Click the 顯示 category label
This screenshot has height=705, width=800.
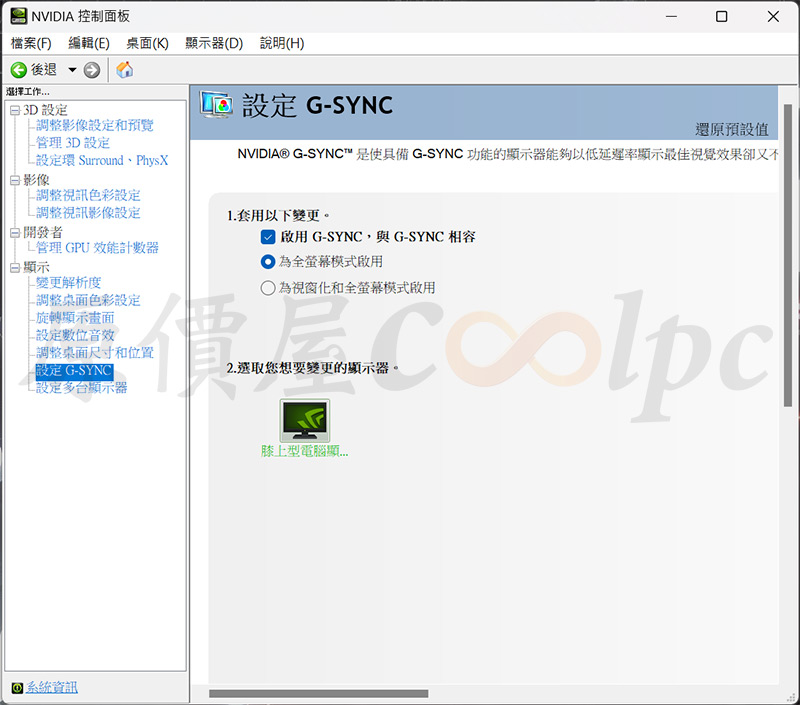[x=36, y=267]
